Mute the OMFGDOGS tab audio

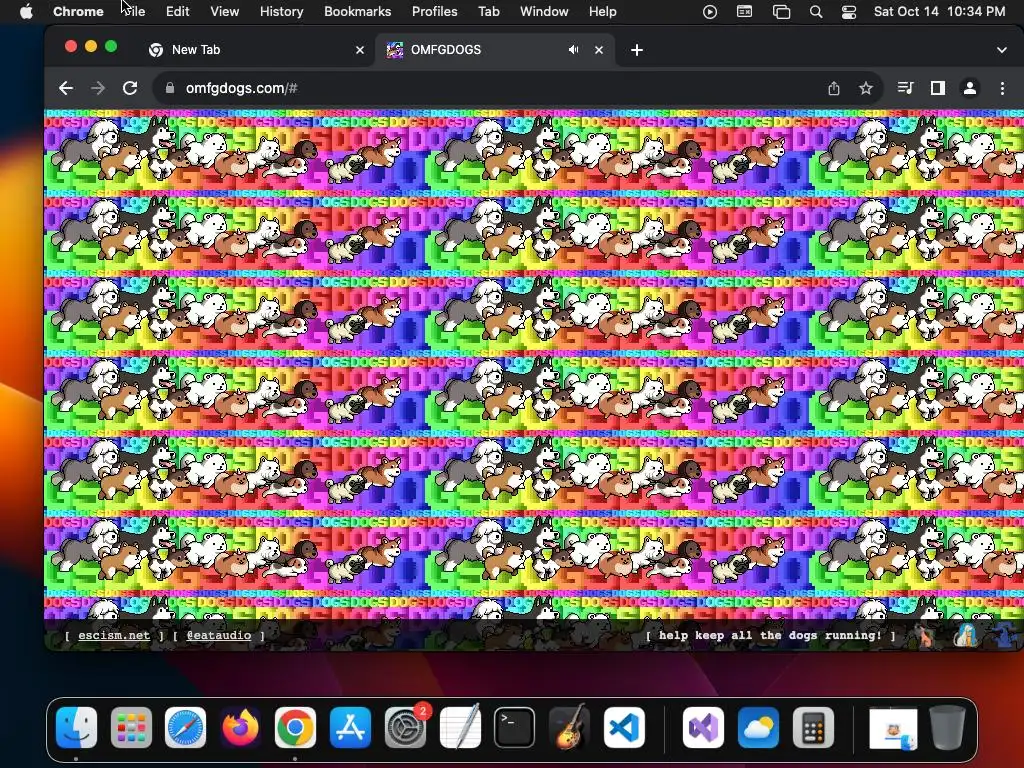pos(573,50)
